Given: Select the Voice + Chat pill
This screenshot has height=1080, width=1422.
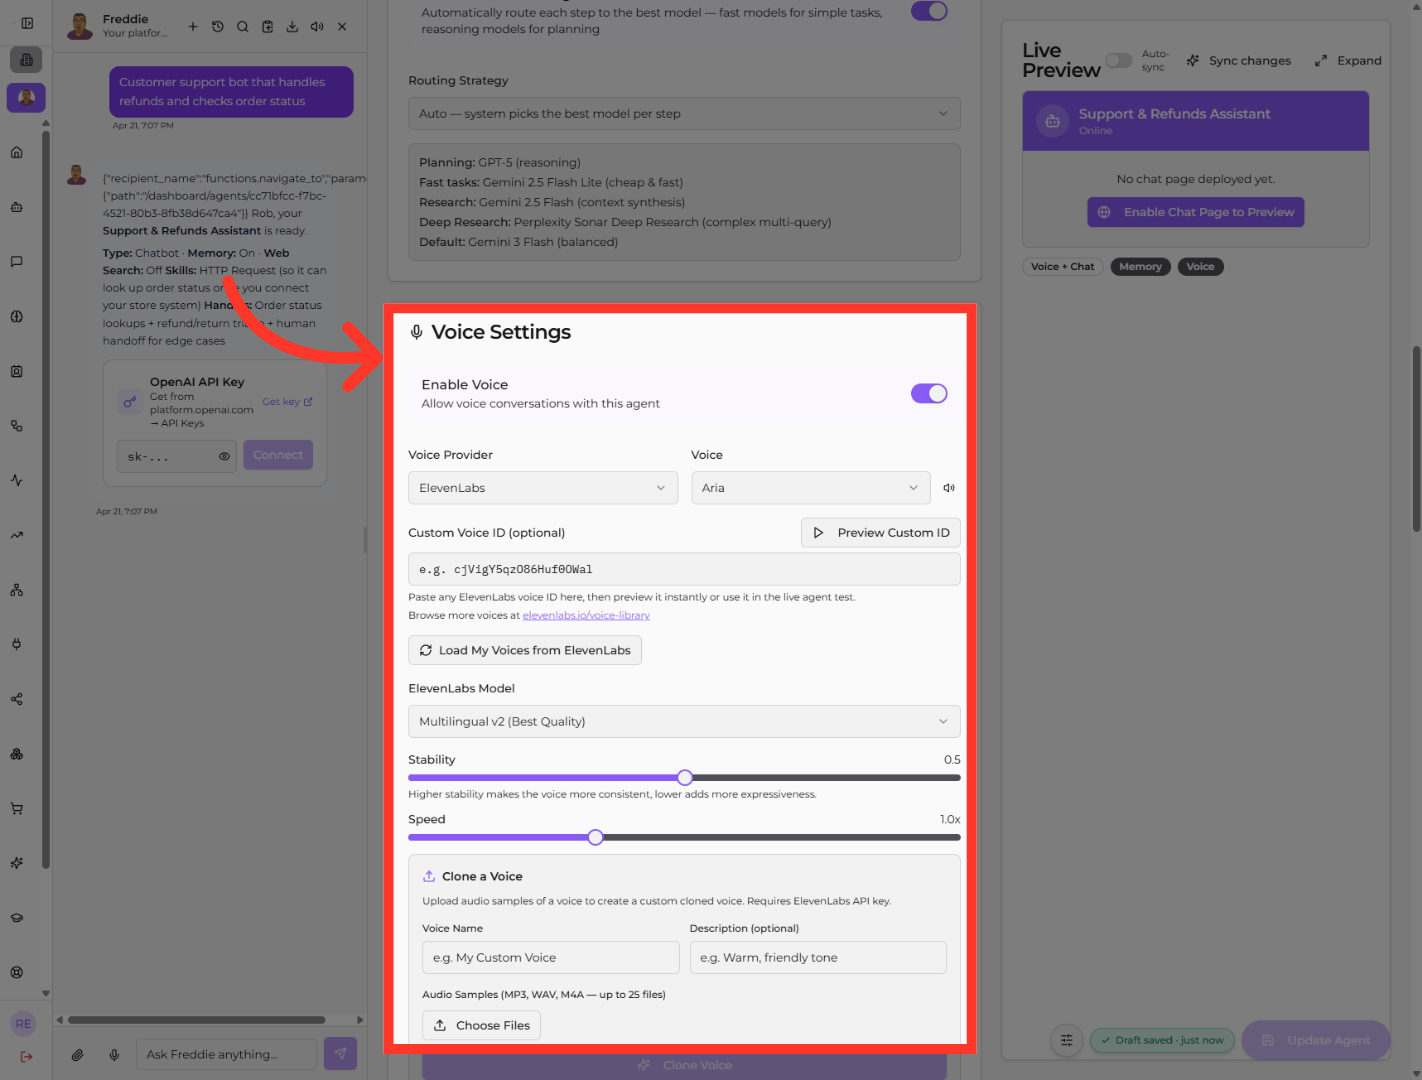Looking at the screenshot, I should point(1062,267).
